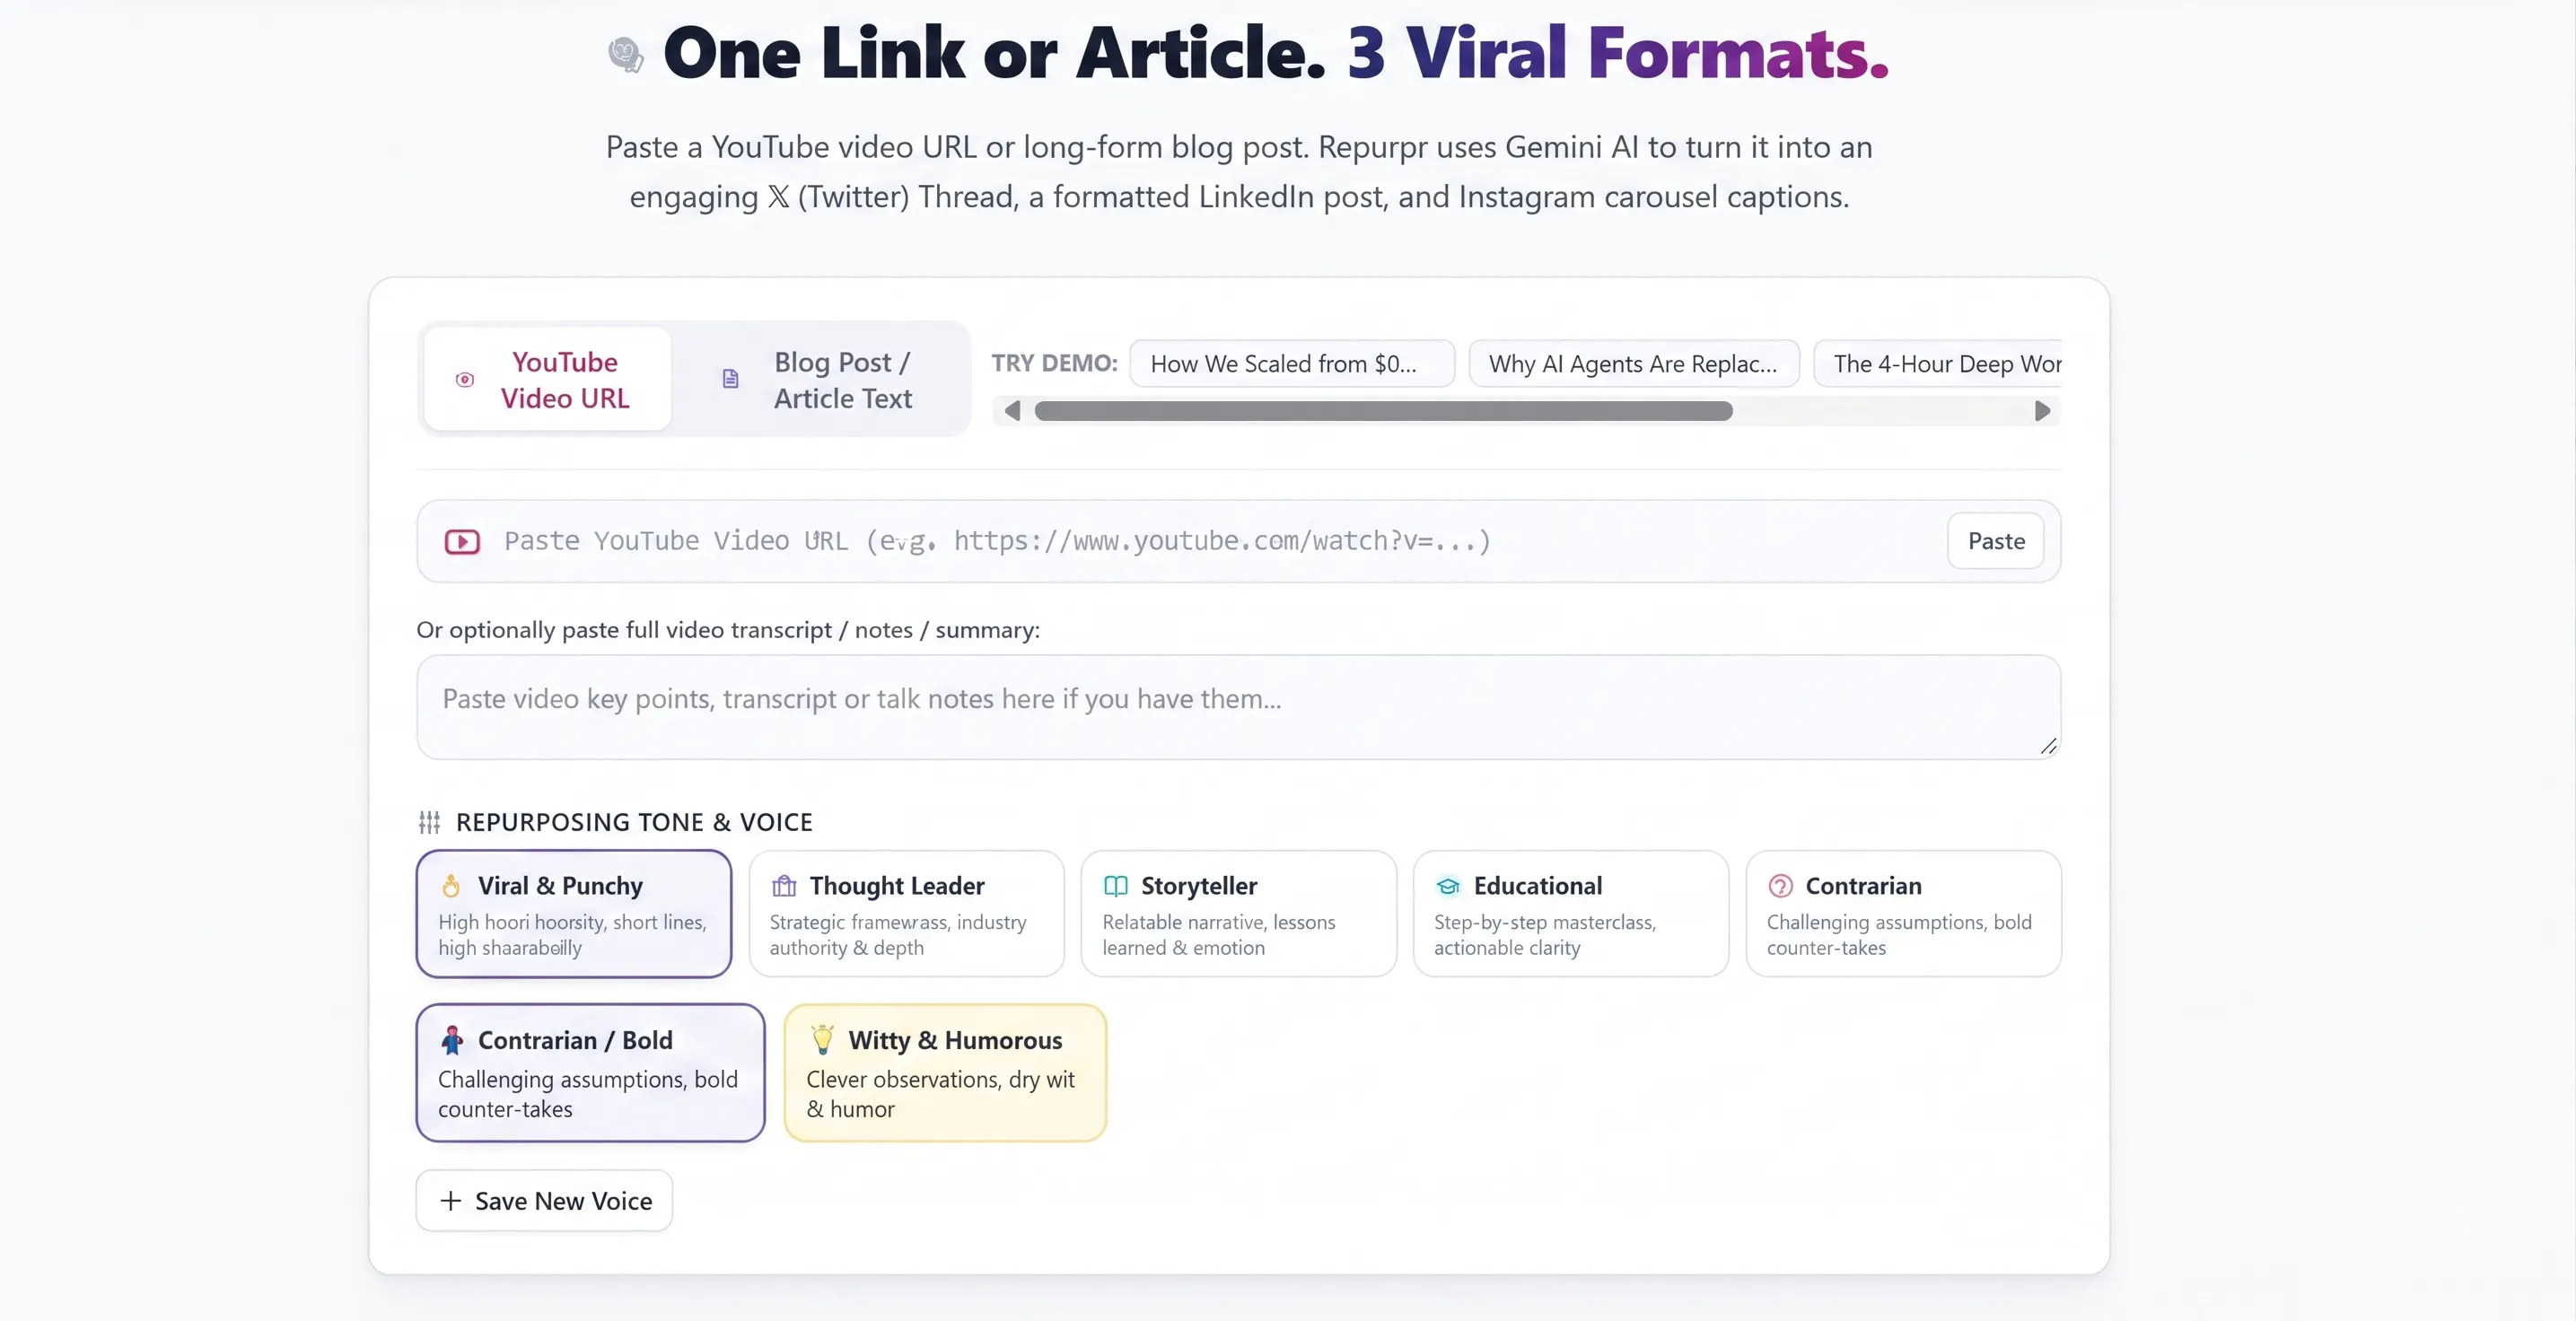Select the Contrarian tone card
Viewport: 2576px width, 1321px height.
[1903, 913]
